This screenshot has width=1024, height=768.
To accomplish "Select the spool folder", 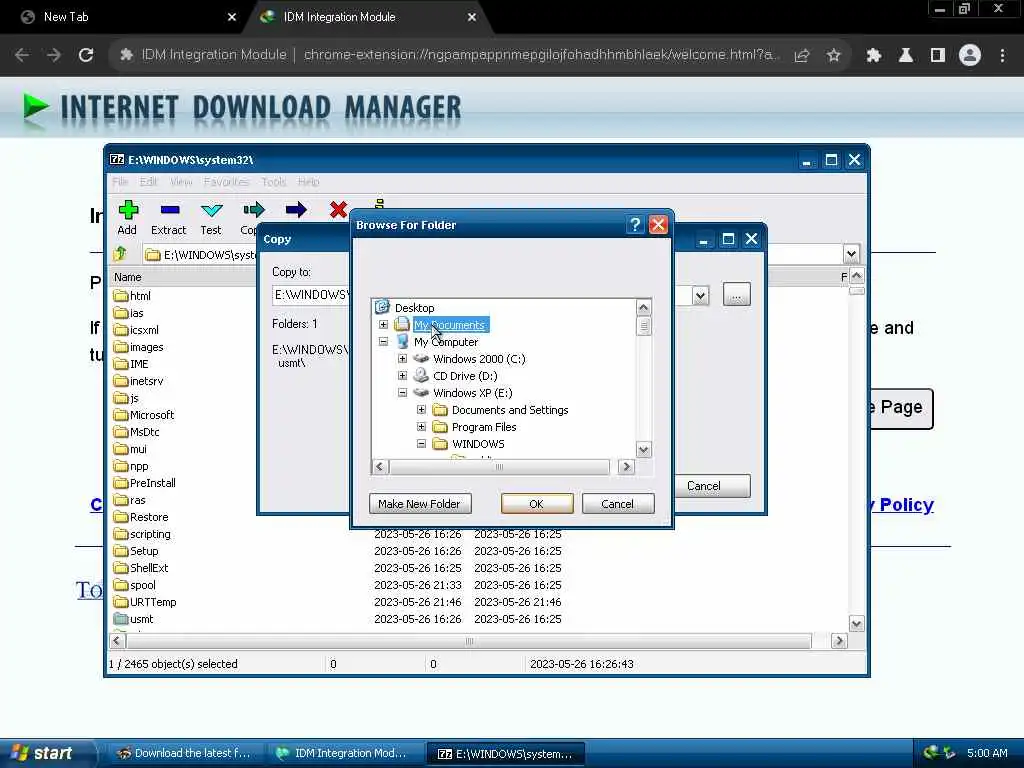I will point(135,584).
